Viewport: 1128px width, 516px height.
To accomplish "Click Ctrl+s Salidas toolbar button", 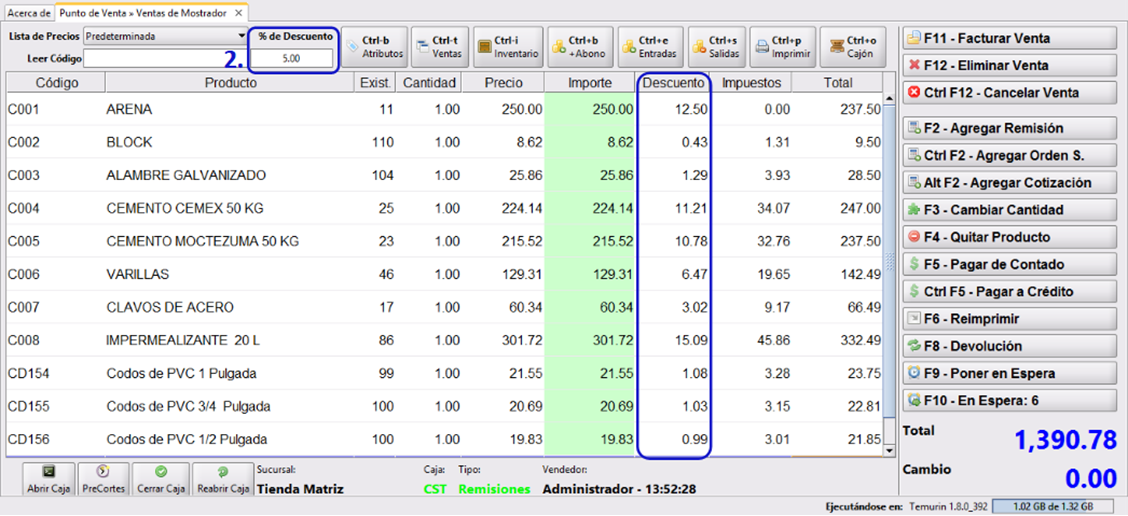I will click(x=717, y=47).
